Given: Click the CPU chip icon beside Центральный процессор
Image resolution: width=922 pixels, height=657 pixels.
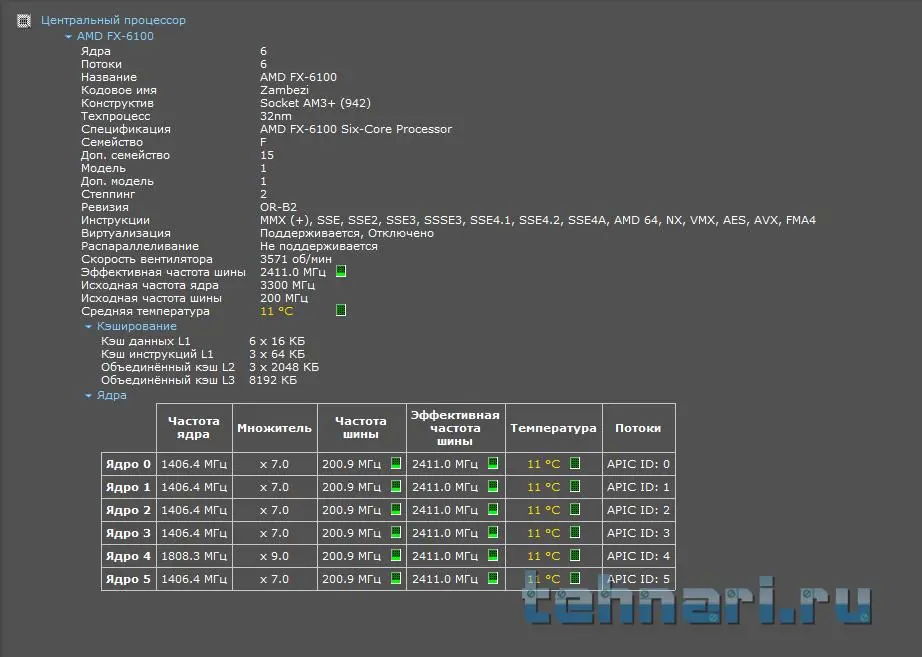Looking at the screenshot, I should point(24,20).
